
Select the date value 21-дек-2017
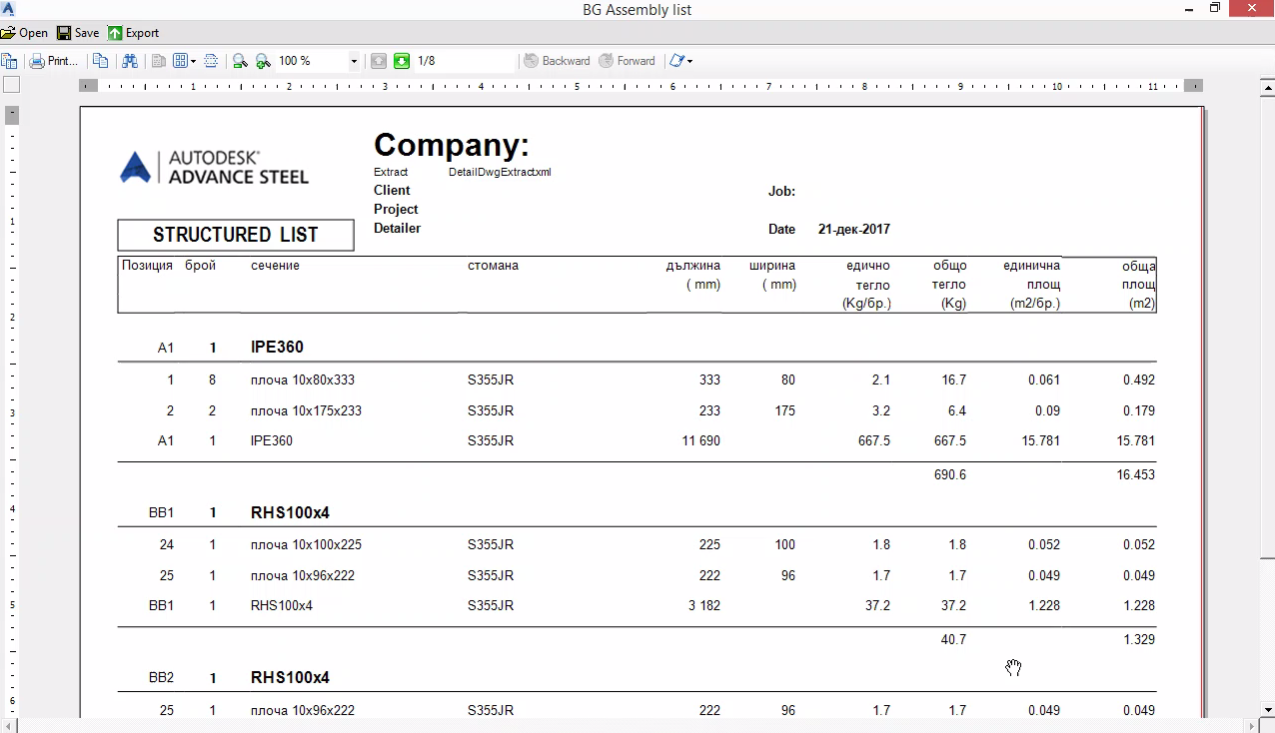point(854,229)
